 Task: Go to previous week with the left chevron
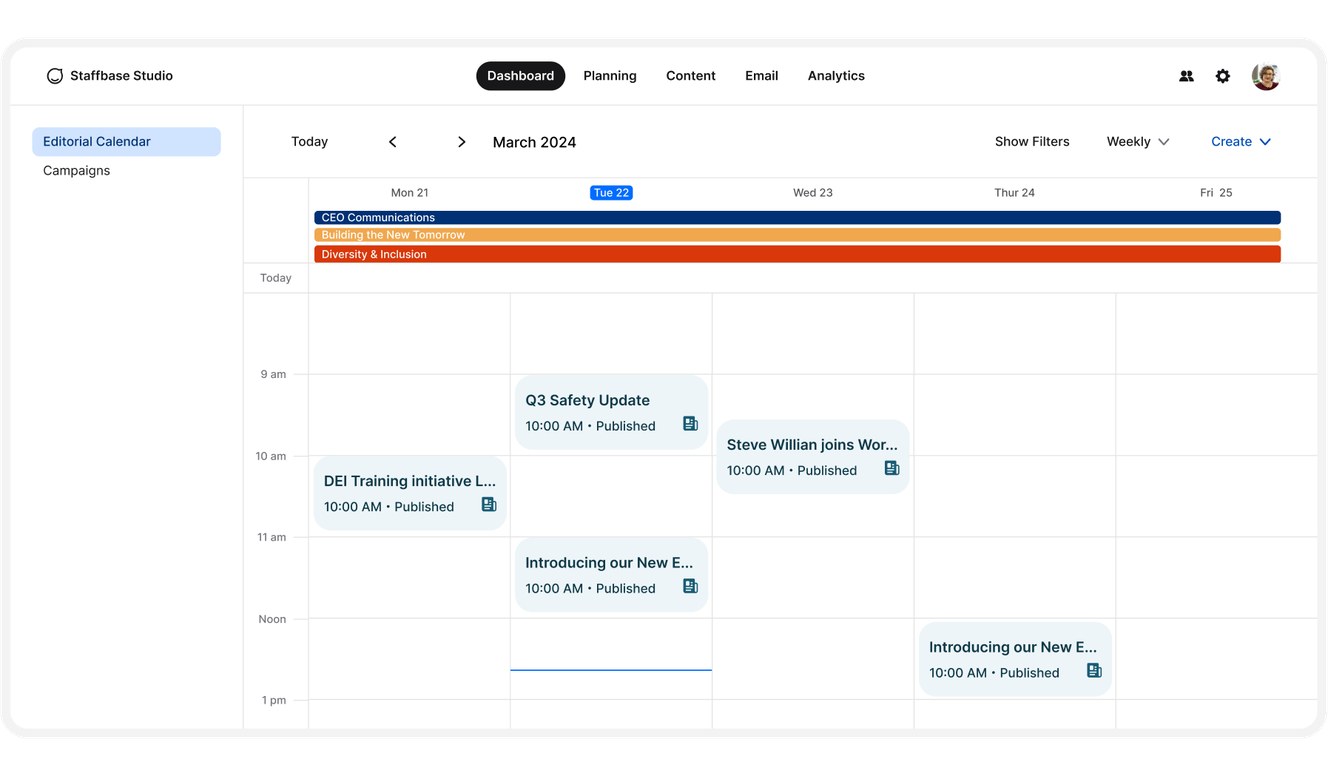coord(392,141)
